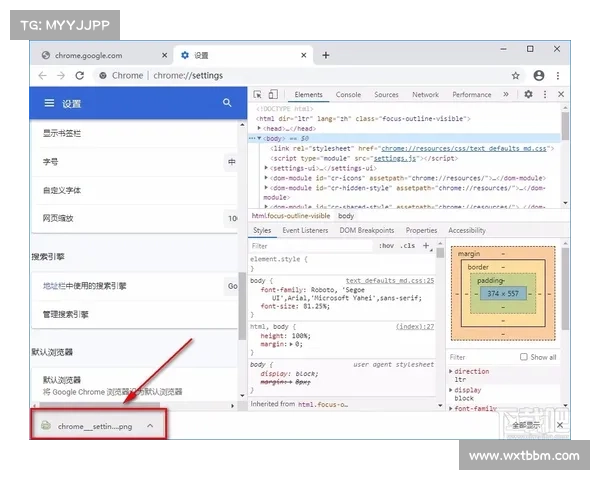Open the download item chevron menu

click(150, 426)
